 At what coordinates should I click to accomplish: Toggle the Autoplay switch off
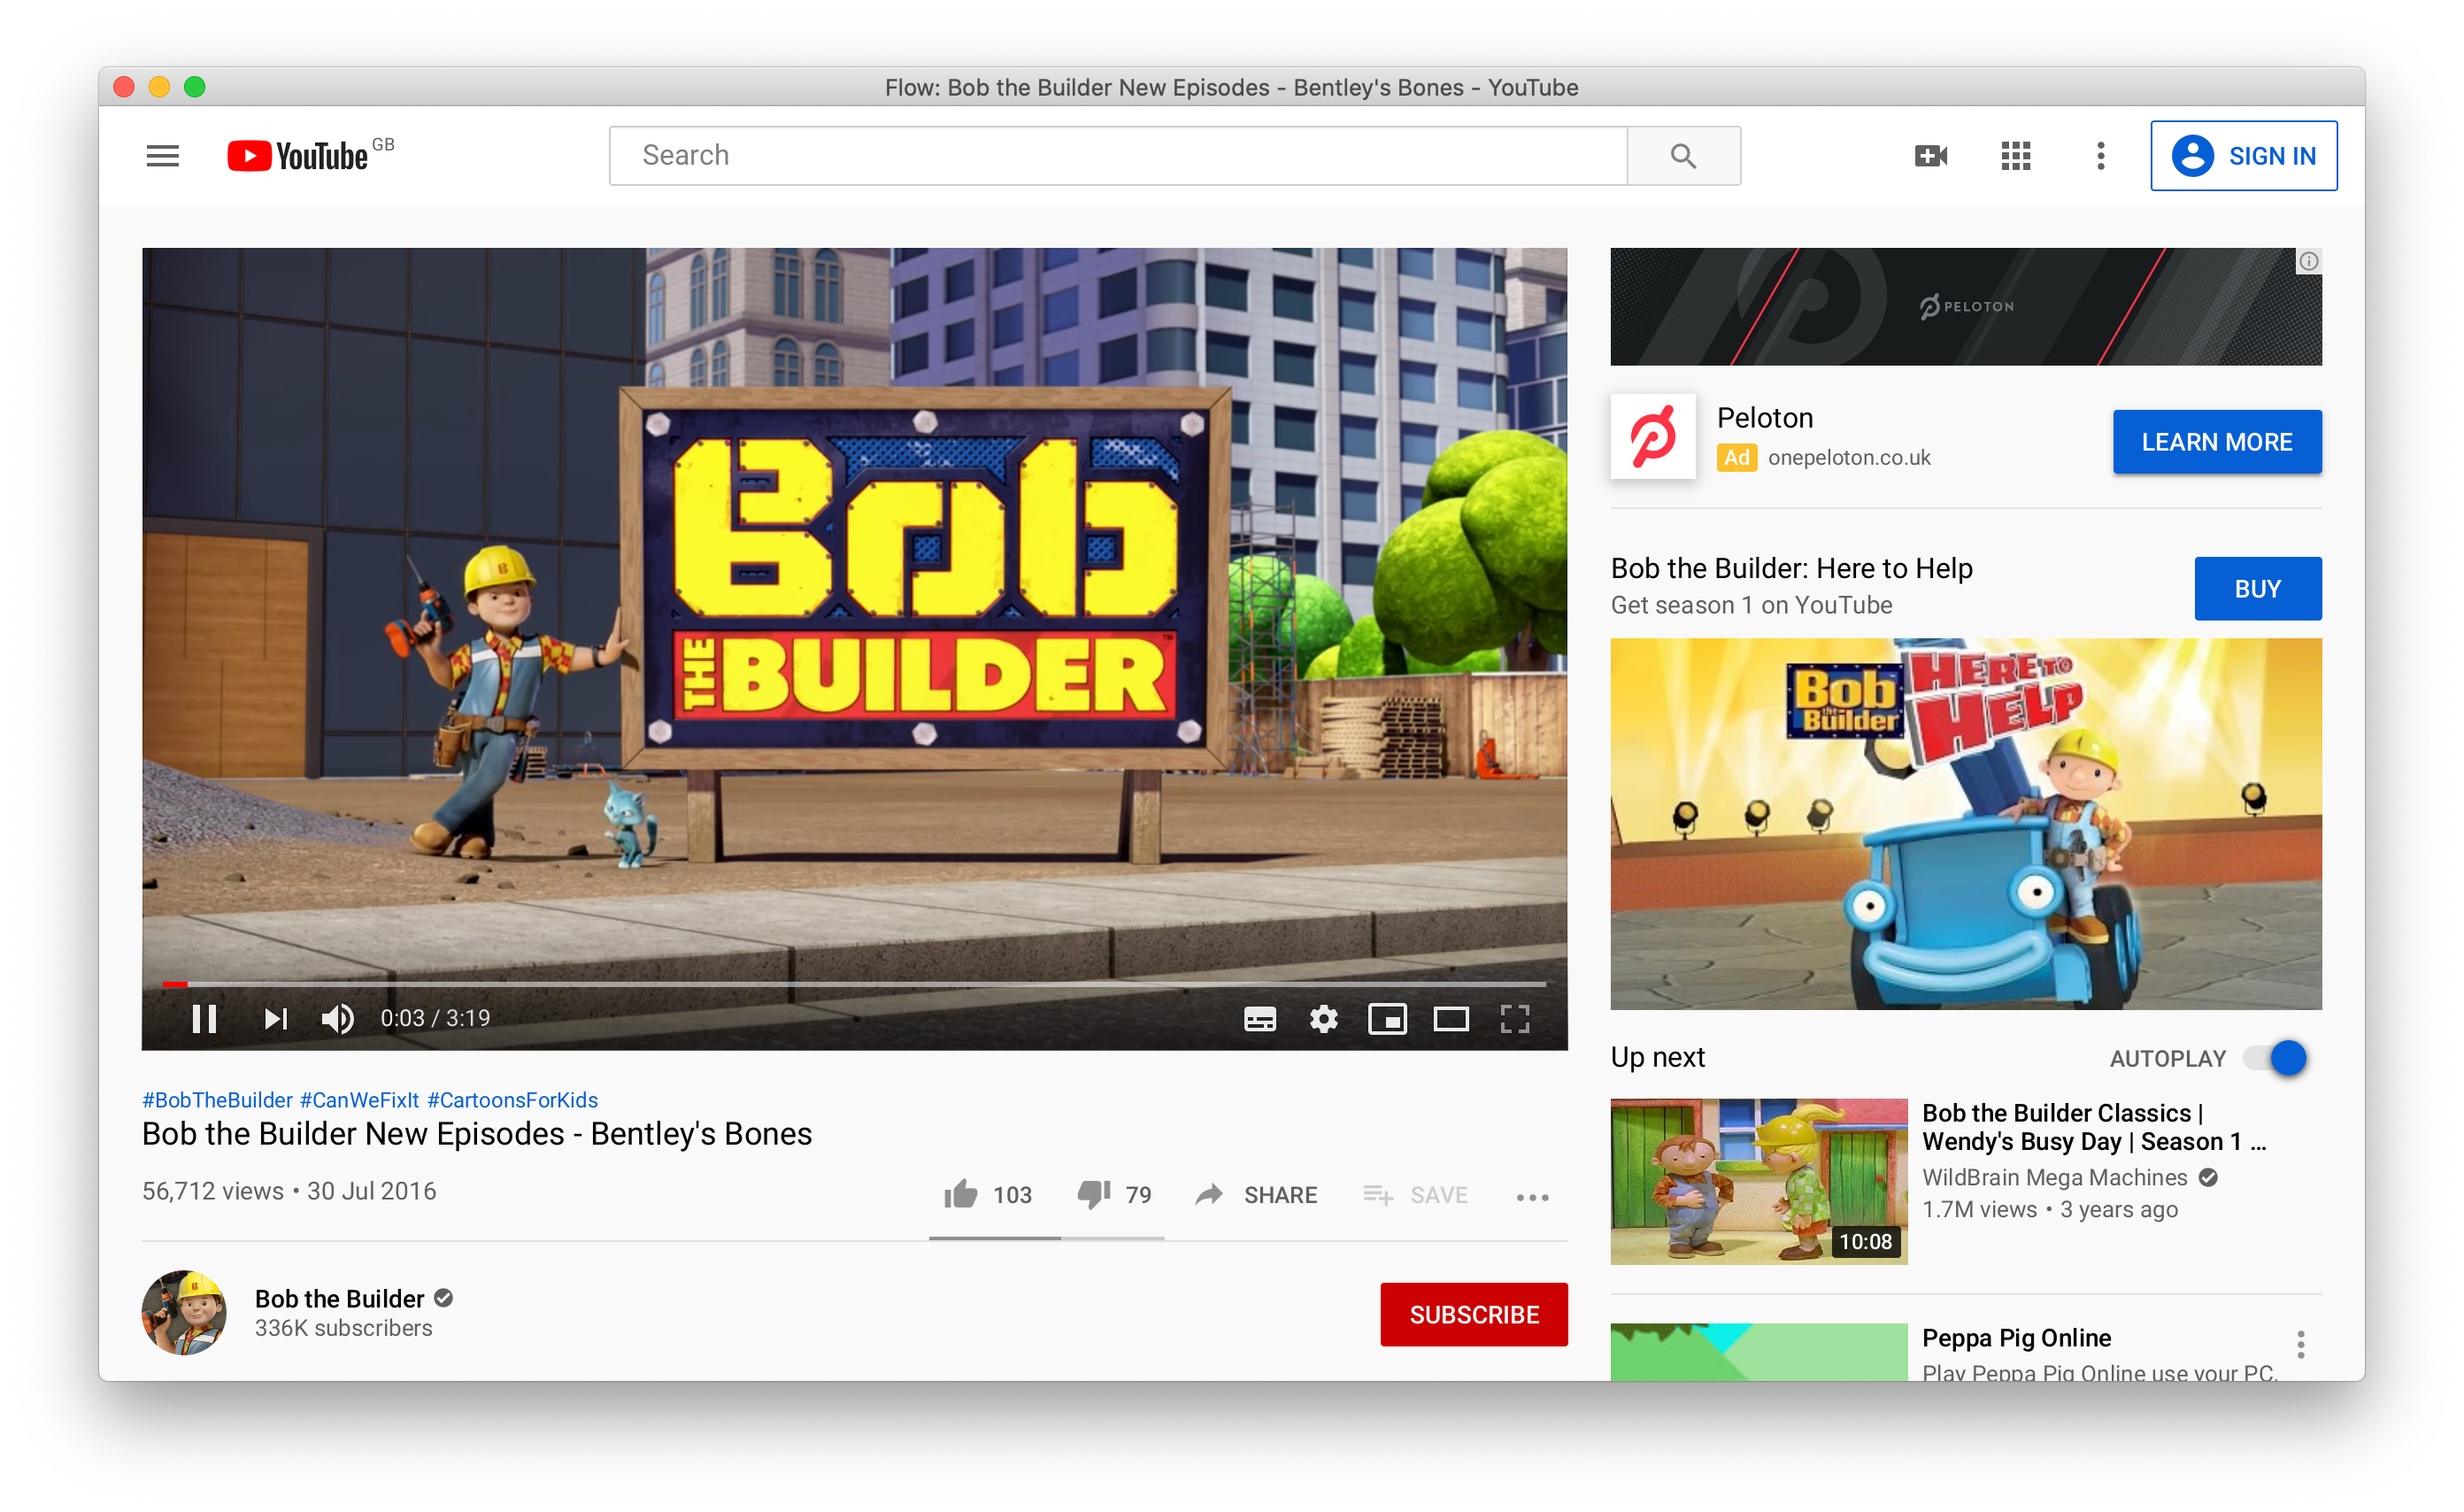2275,1058
